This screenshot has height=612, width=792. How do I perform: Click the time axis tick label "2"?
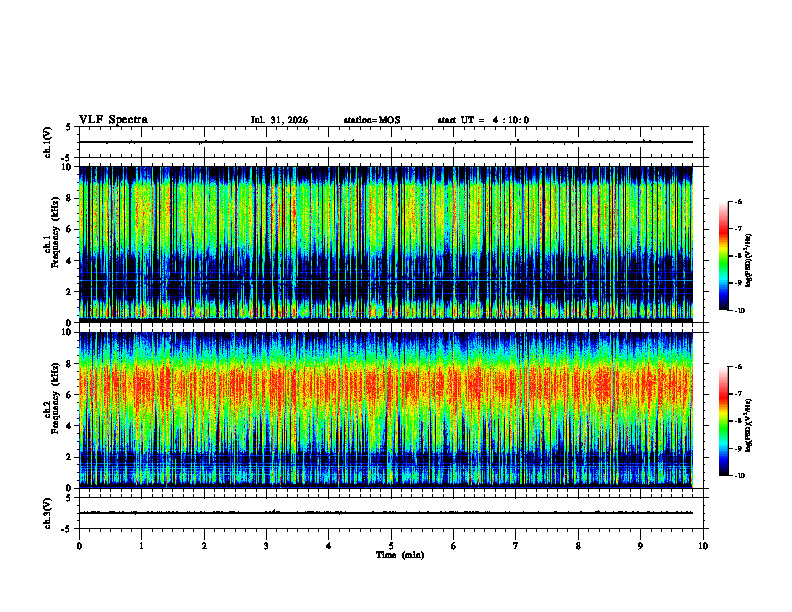point(204,546)
